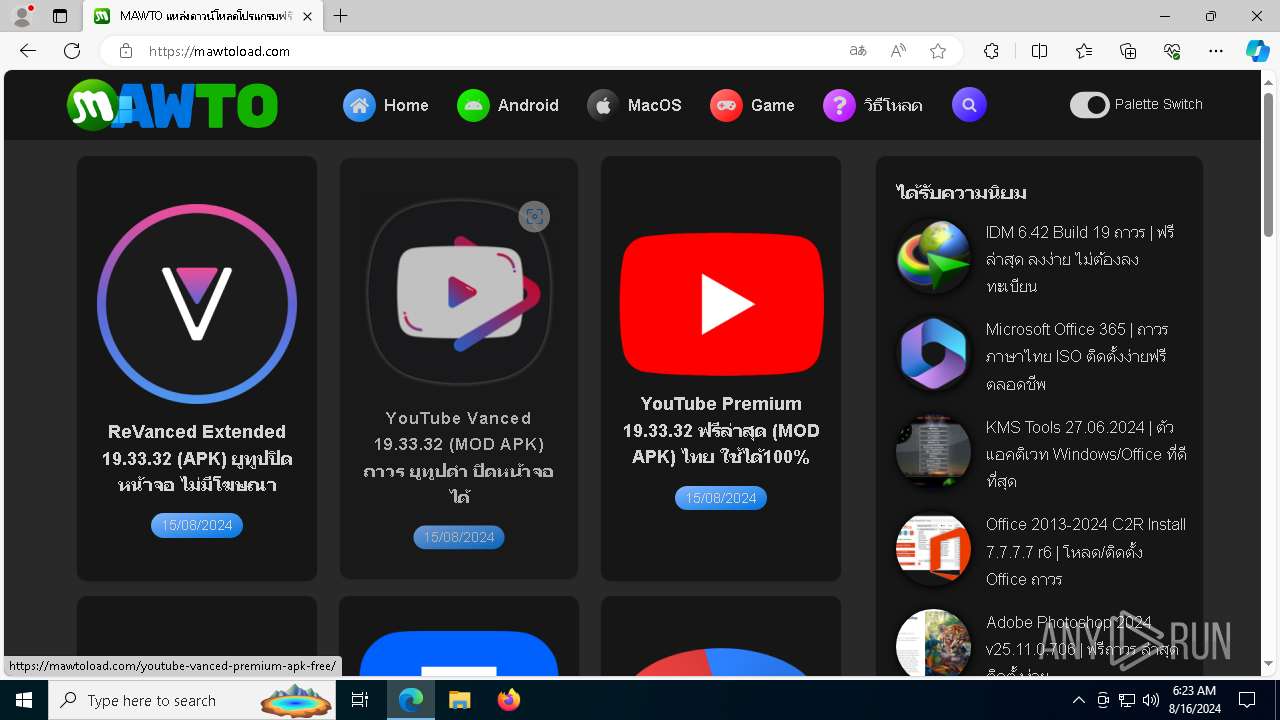Screen dimensions: 1280x720
Task: Open the YouTube Premium red play thumbnail
Action: pyautogui.click(x=721, y=304)
